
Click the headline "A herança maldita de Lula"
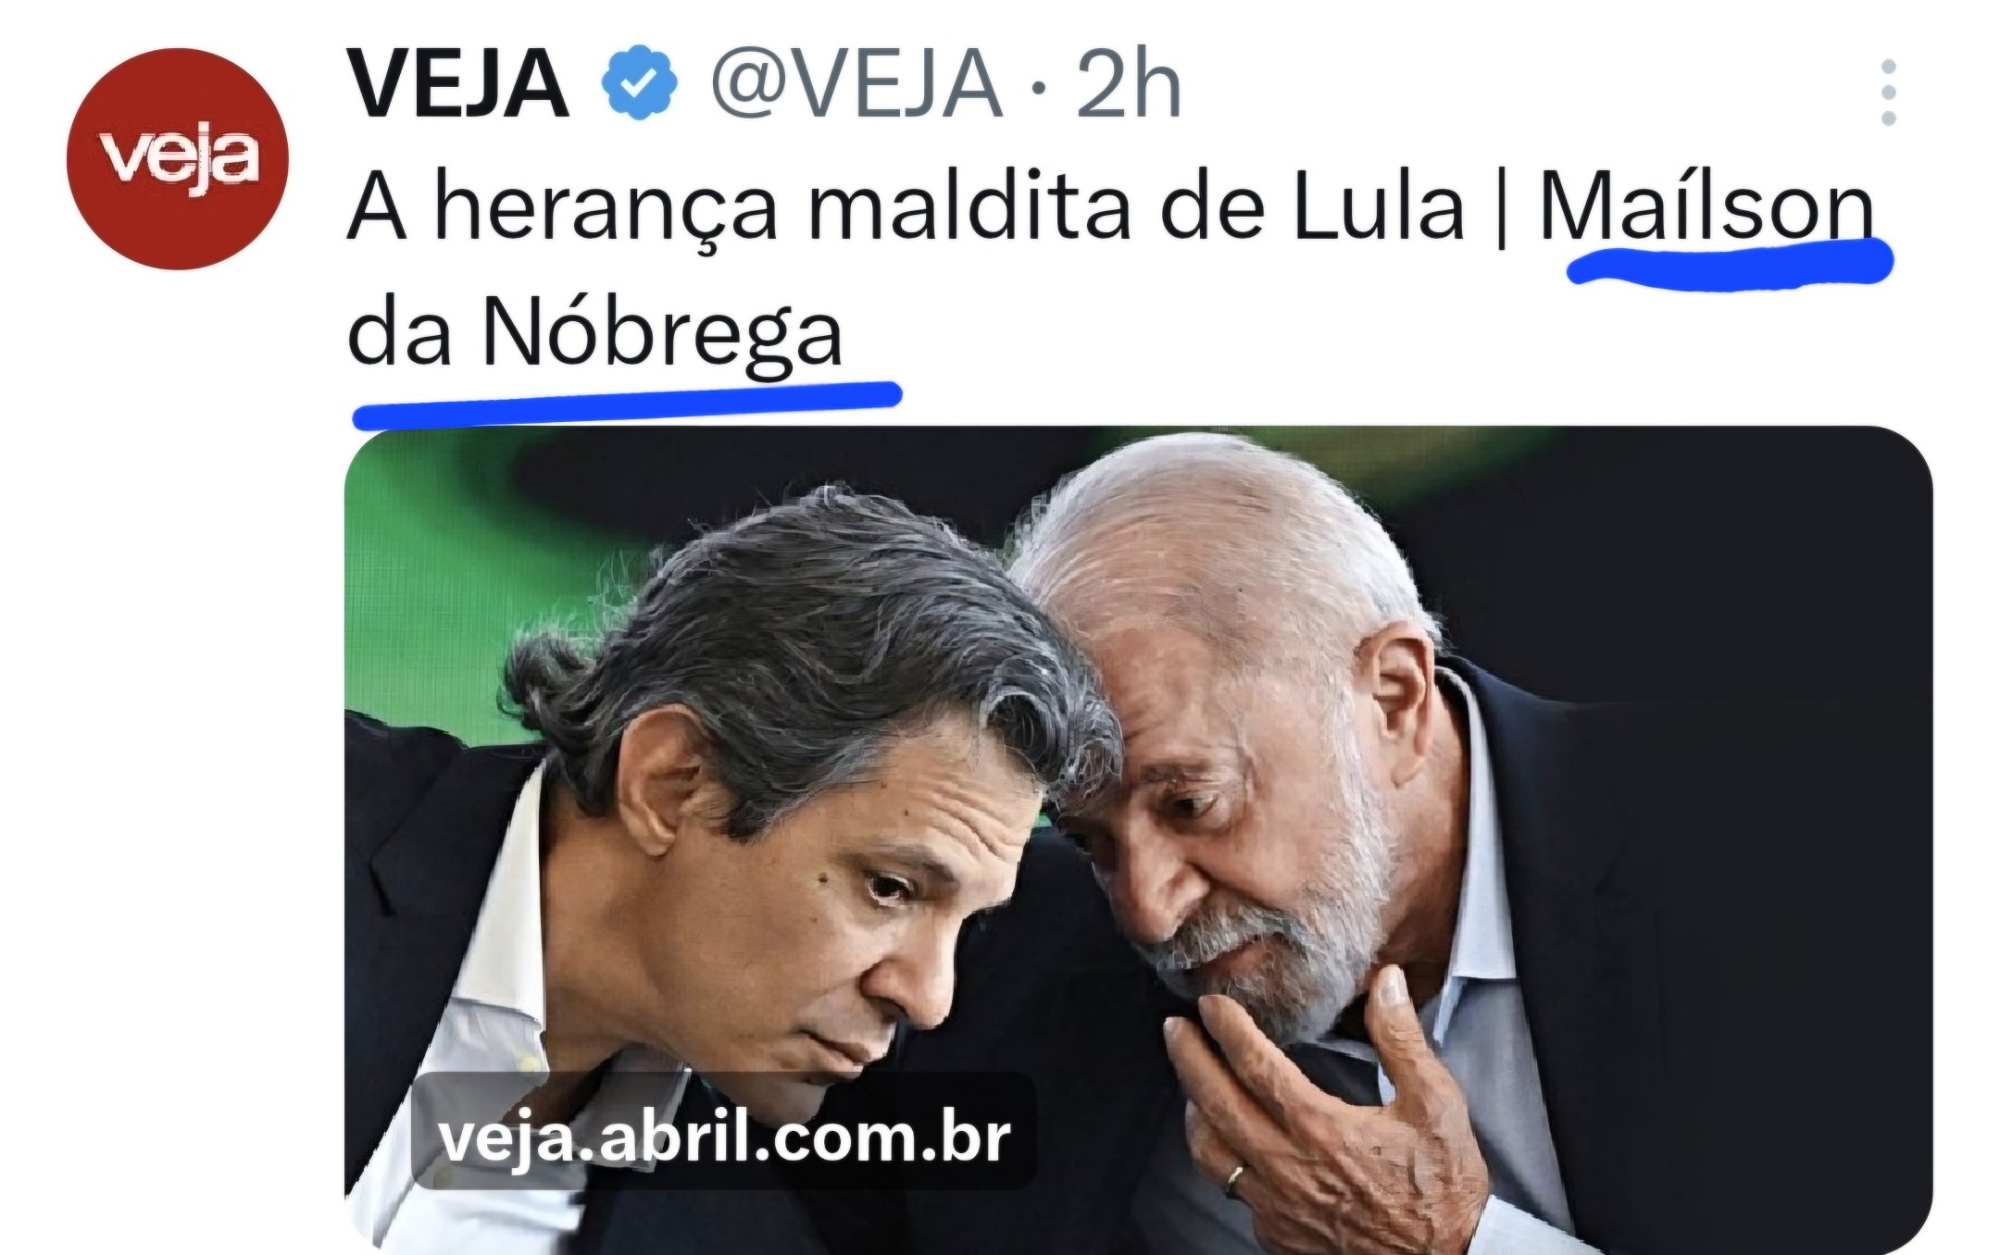click(906, 209)
